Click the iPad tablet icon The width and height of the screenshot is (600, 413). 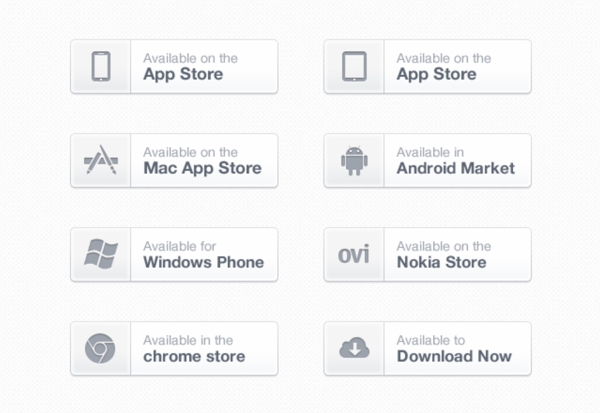[x=354, y=66]
